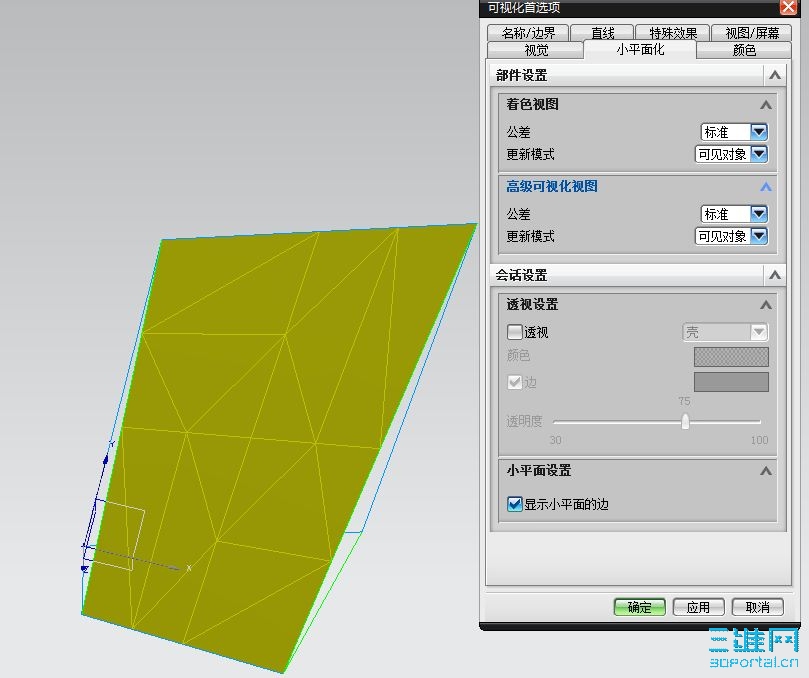This screenshot has height=678, width=809.
Task: Collapse the 小平面设置 group
Action: click(766, 471)
